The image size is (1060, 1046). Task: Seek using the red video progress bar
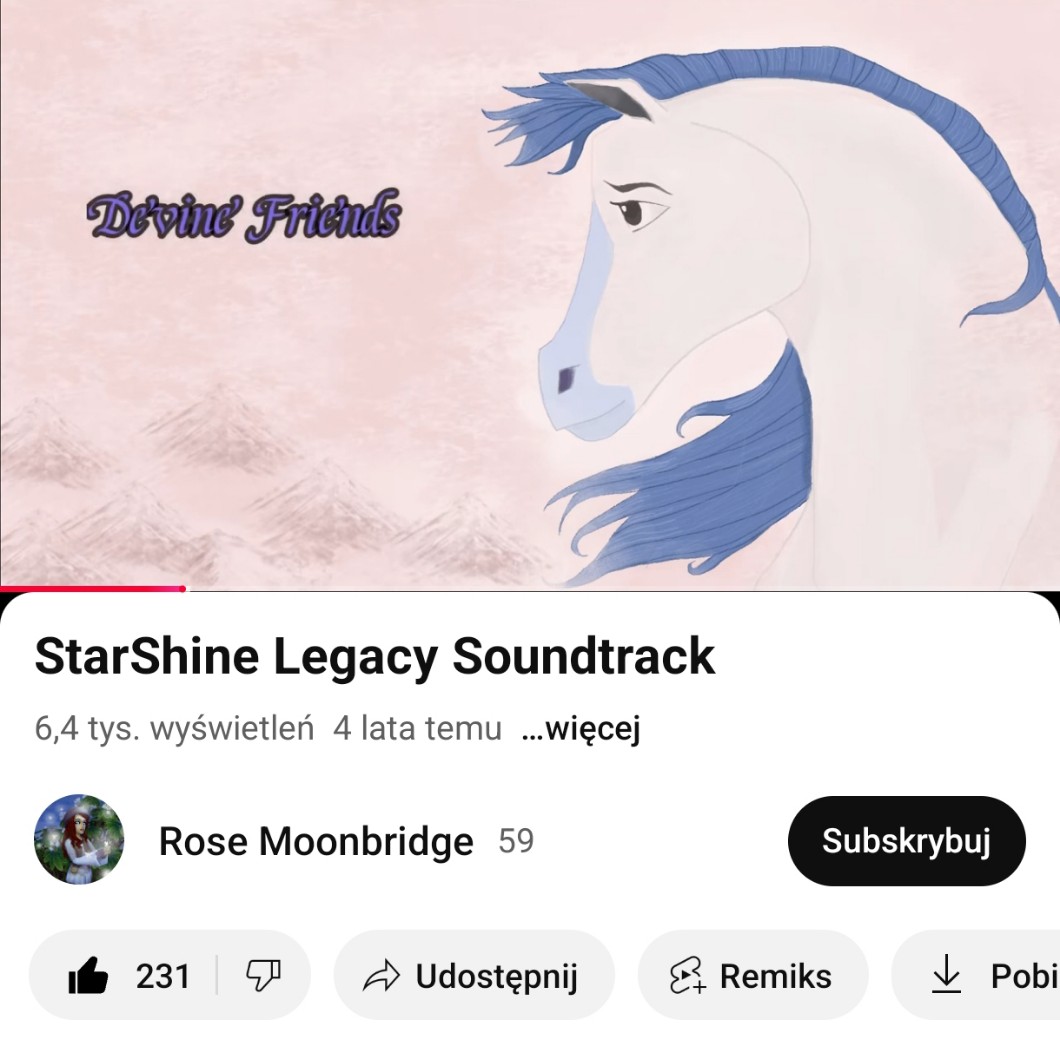(93, 589)
